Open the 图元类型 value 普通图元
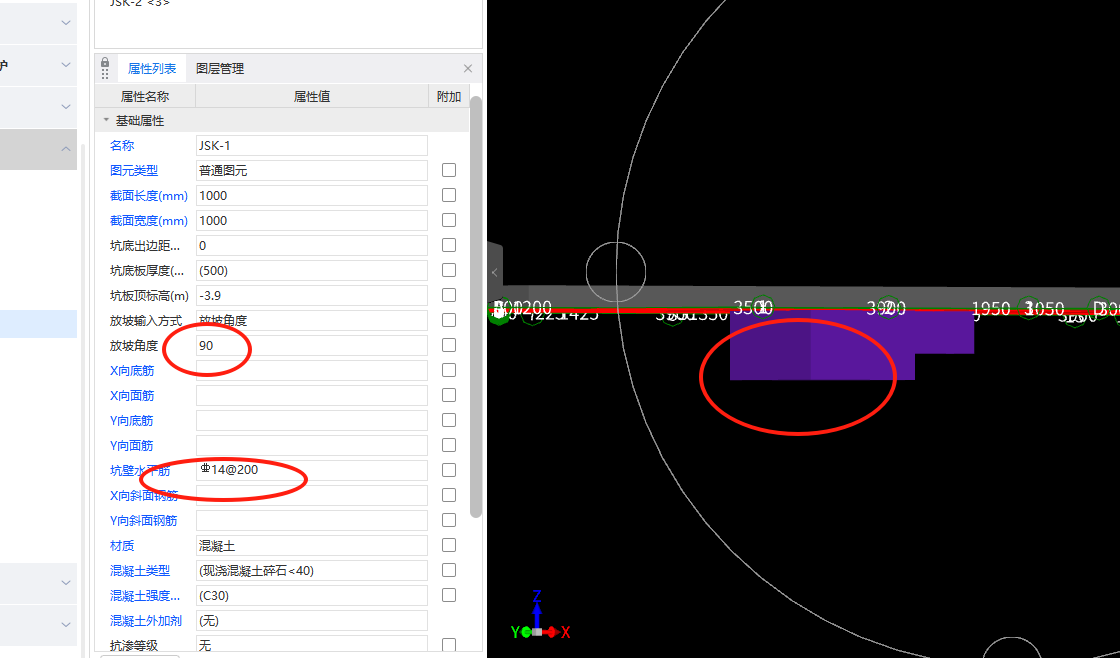The image size is (1120, 658). [x=311, y=171]
